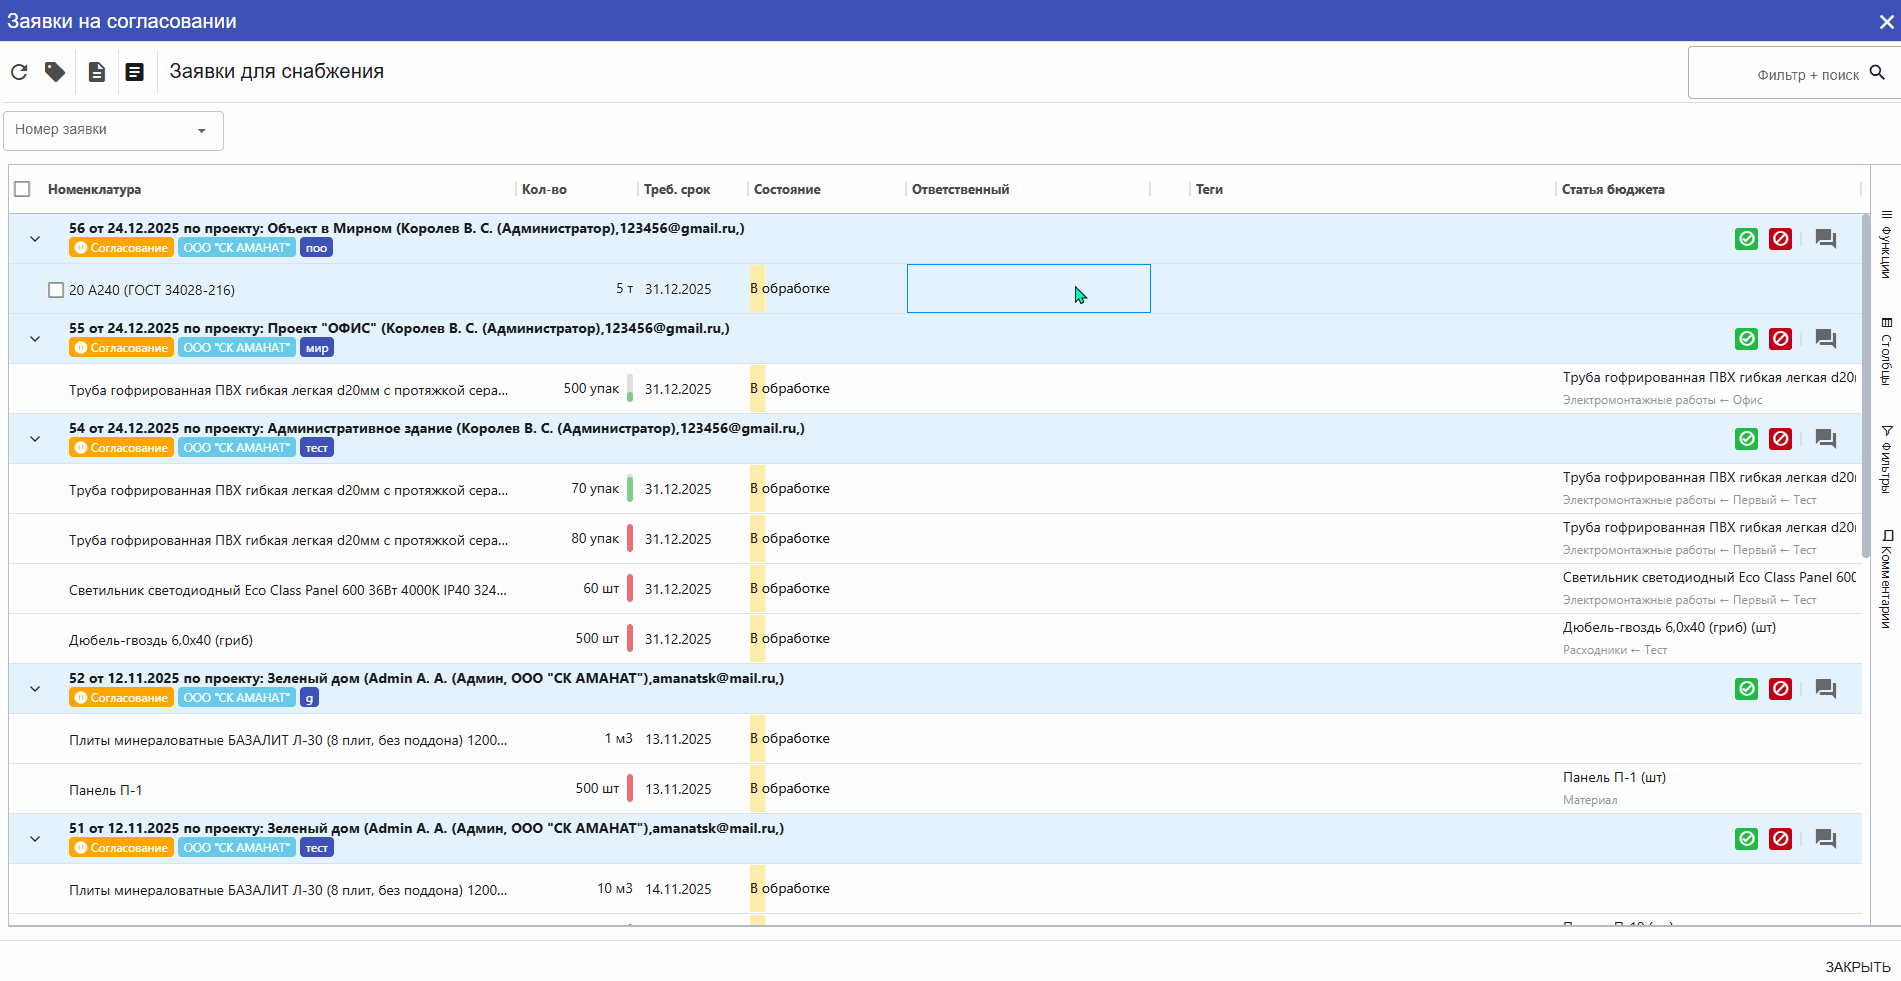Open the Номер заявки dropdown
1901x981 pixels.
(113, 130)
